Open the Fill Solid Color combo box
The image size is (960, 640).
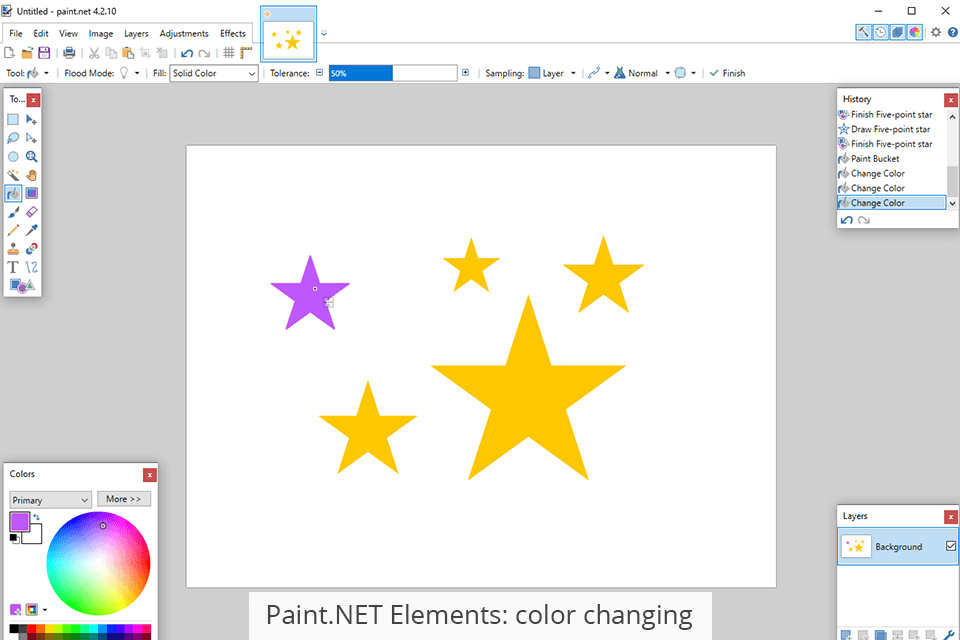[x=214, y=73]
